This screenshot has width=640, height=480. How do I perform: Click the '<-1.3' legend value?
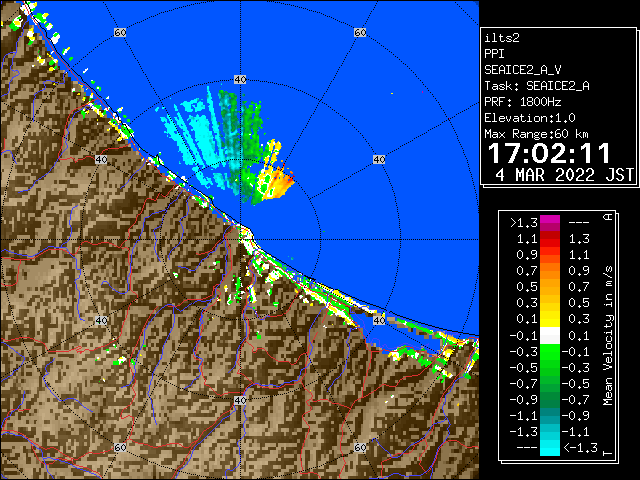point(580,448)
